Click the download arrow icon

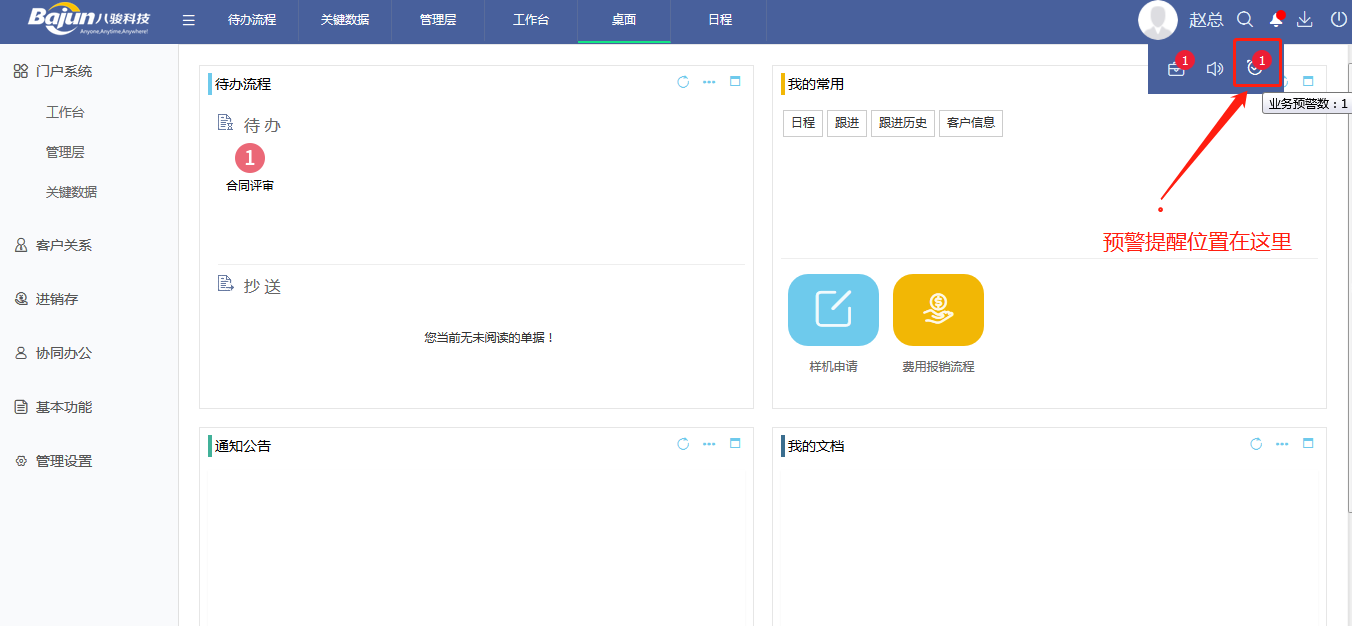tap(1304, 18)
